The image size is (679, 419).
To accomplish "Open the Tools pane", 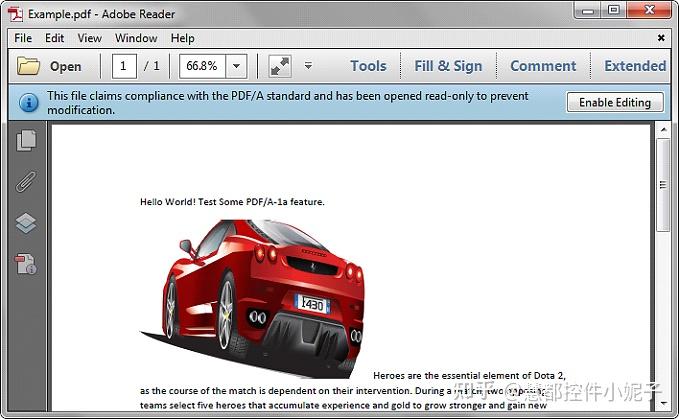I will tap(368, 66).
